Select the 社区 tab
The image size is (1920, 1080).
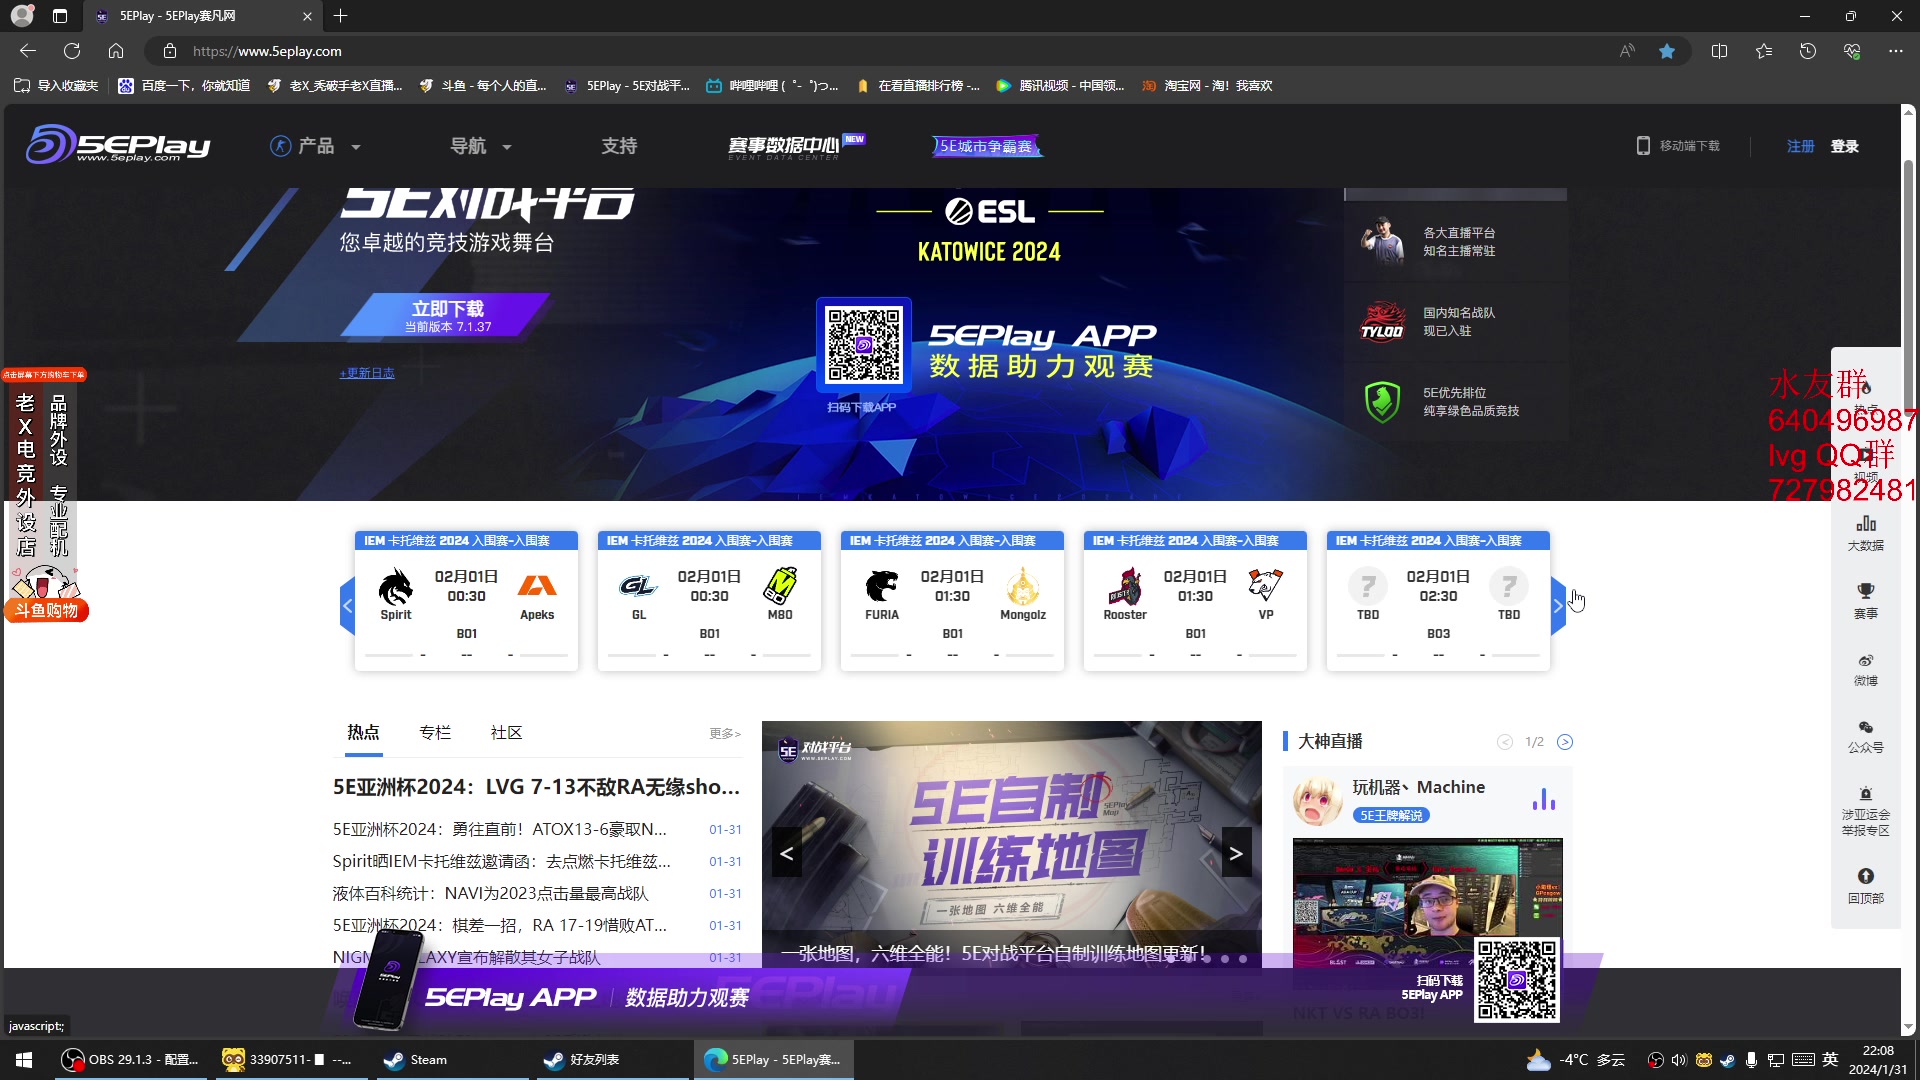pos(507,732)
